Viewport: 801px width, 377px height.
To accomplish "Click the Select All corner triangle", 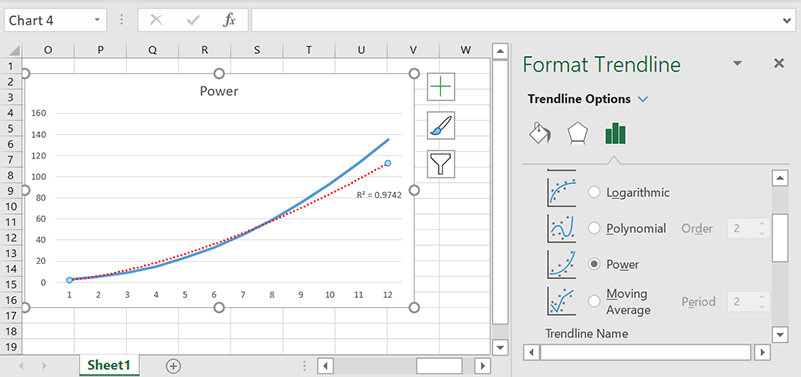I will (14, 50).
